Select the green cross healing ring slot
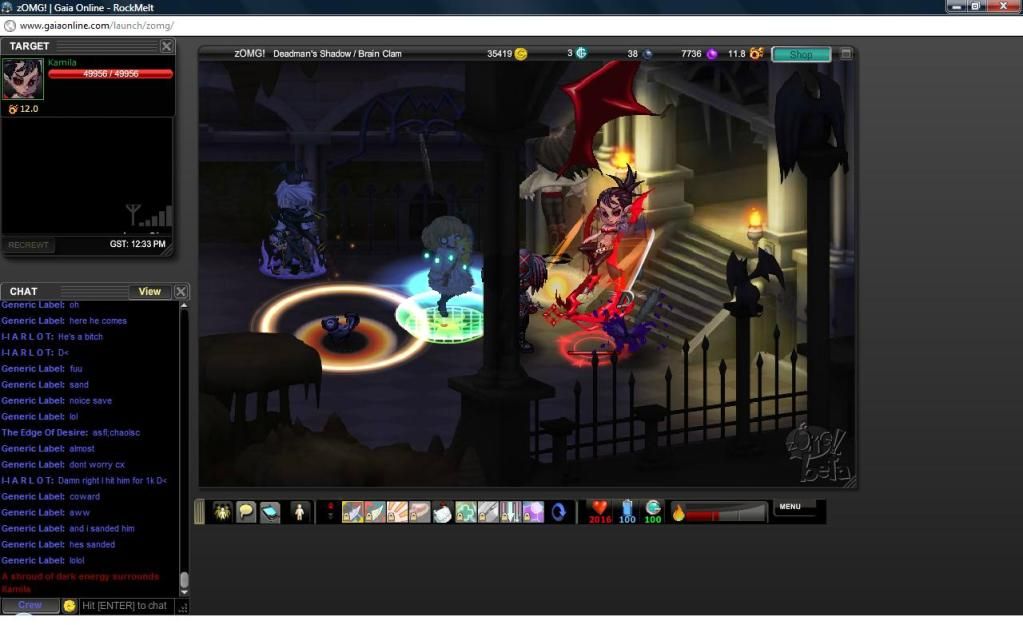1023x625 pixels. [x=465, y=512]
